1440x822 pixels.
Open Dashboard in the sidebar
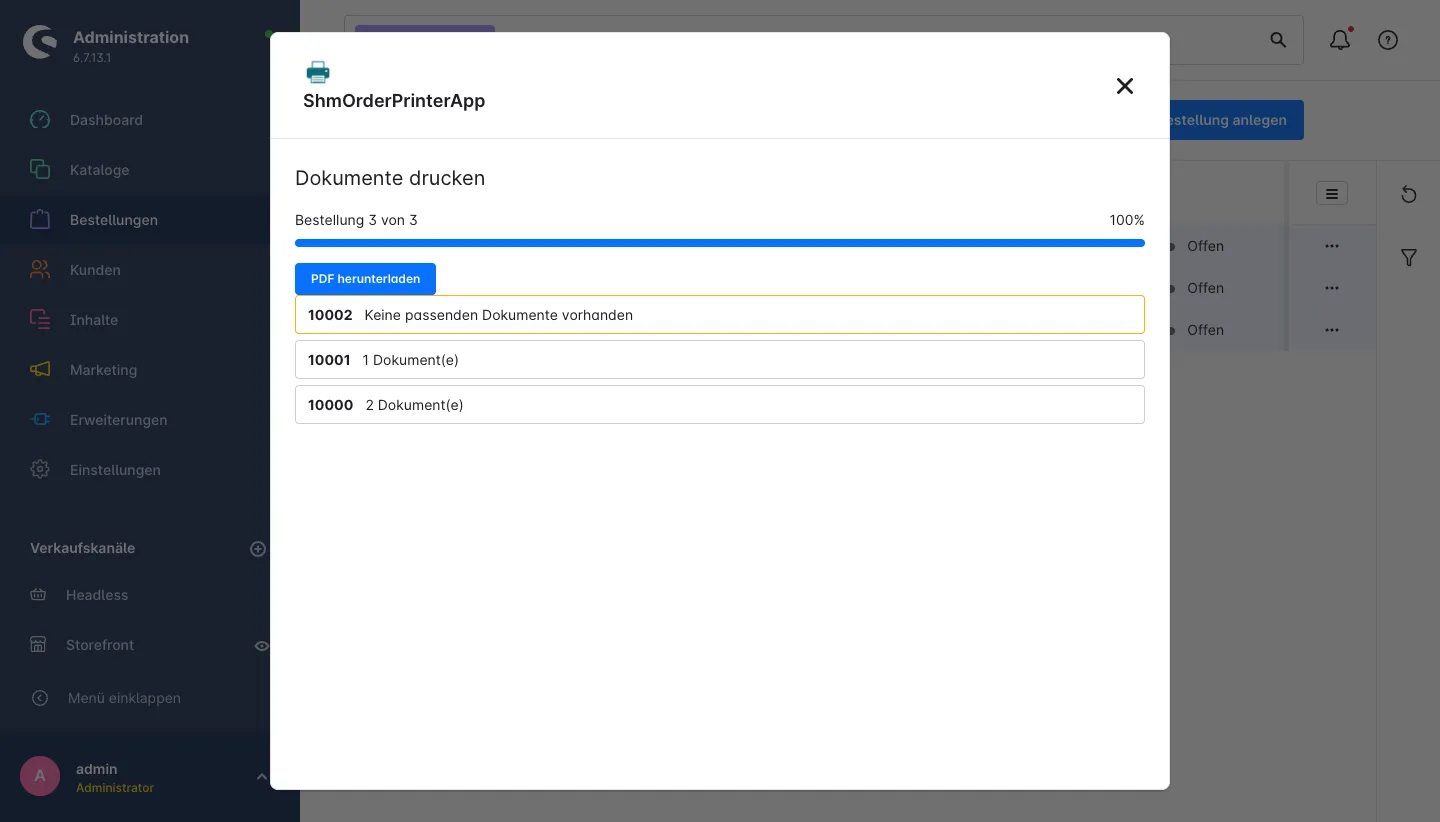[x=106, y=120]
